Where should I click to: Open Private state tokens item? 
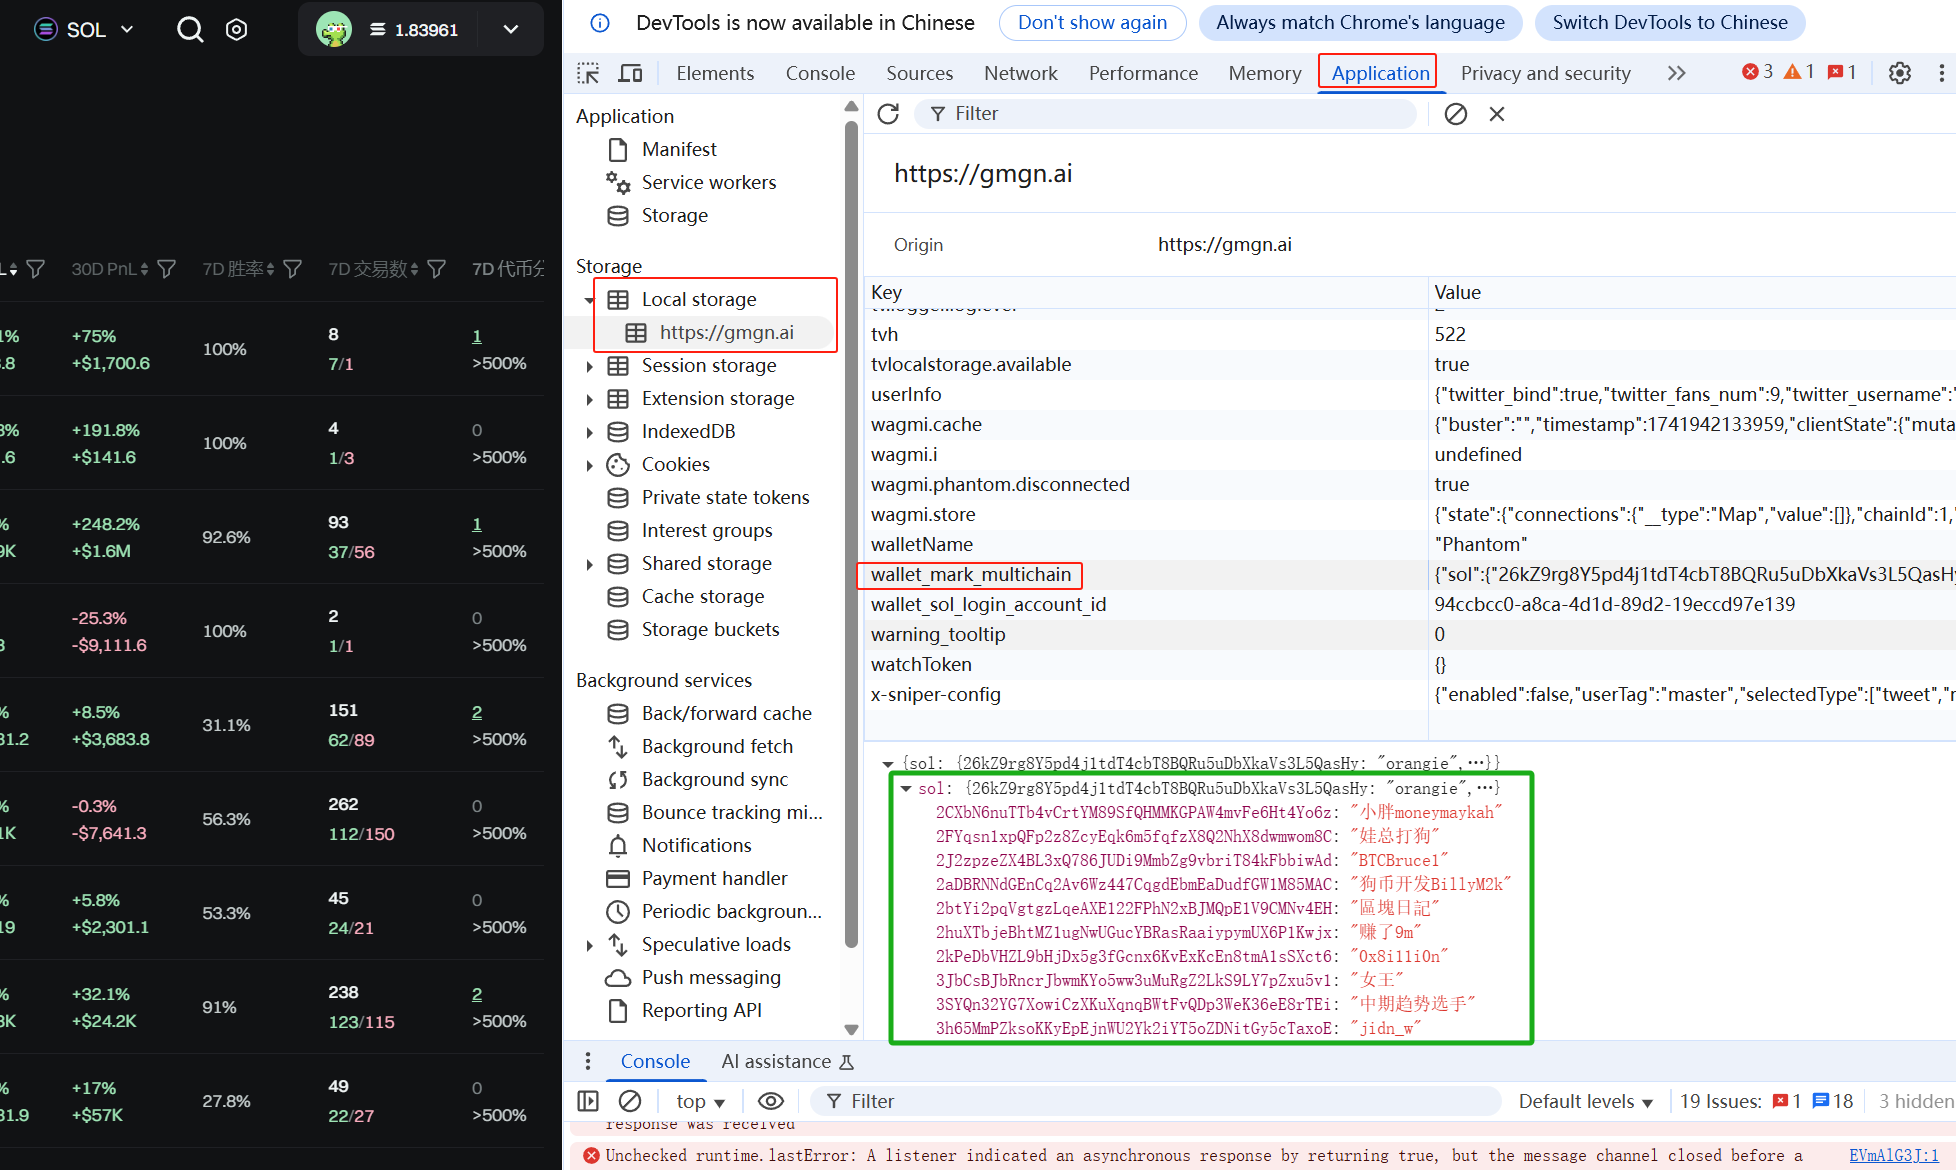(x=725, y=497)
